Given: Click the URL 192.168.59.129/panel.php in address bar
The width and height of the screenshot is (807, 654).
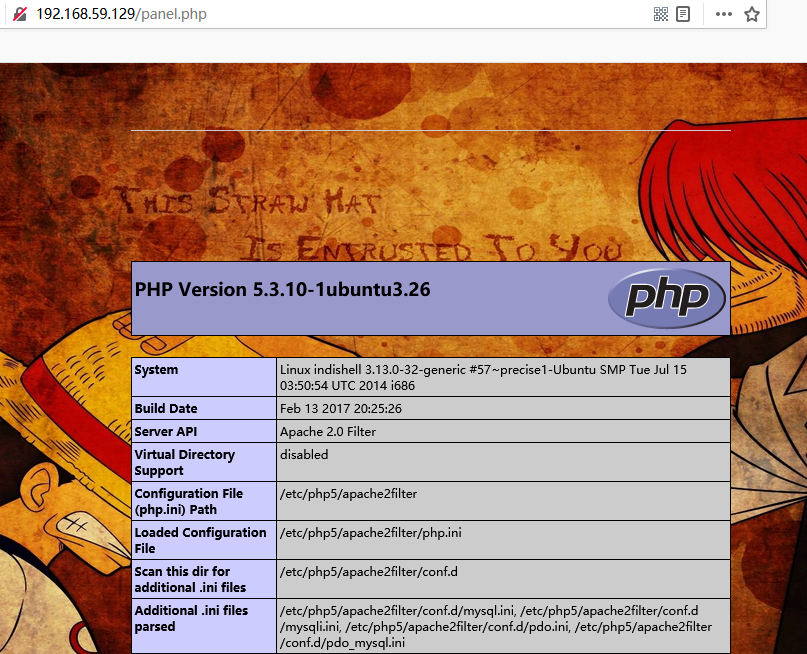Looking at the screenshot, I should [121, 14].
